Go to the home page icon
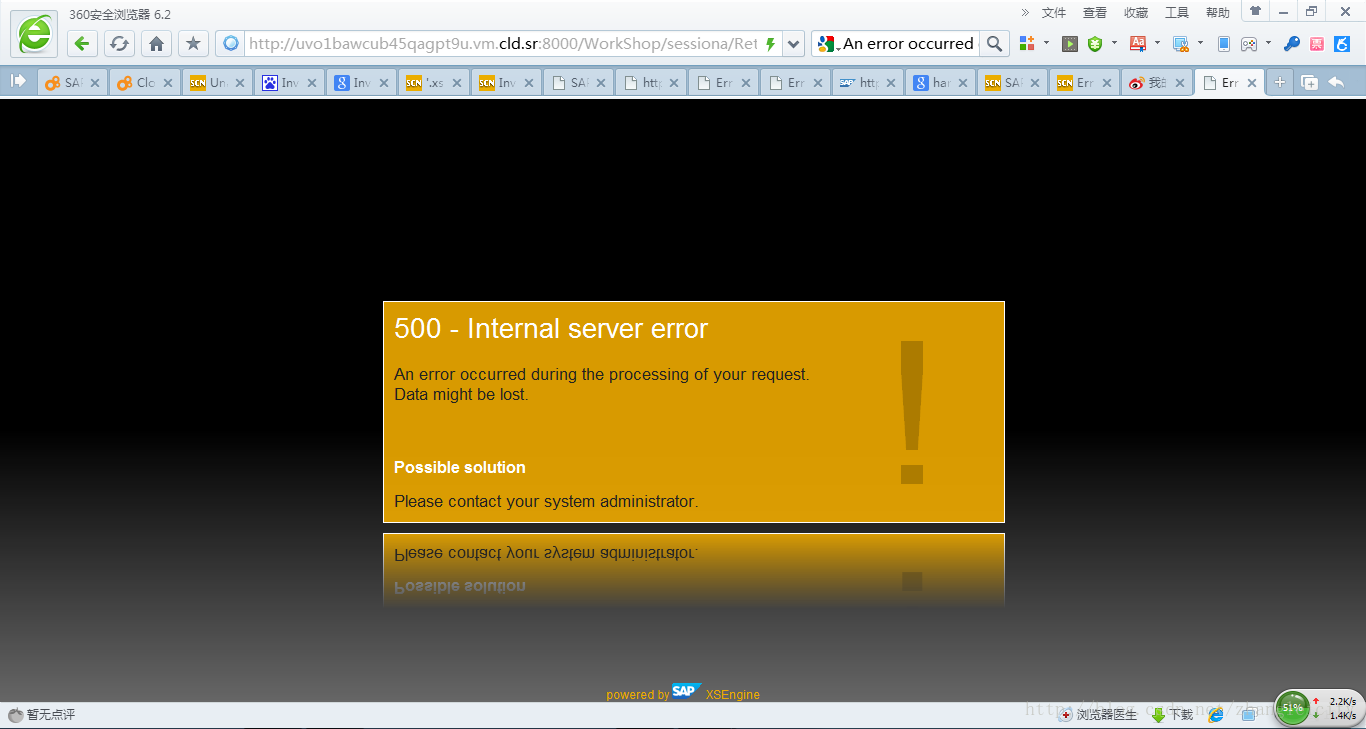 pyautogui.click(x=156, y=44)
